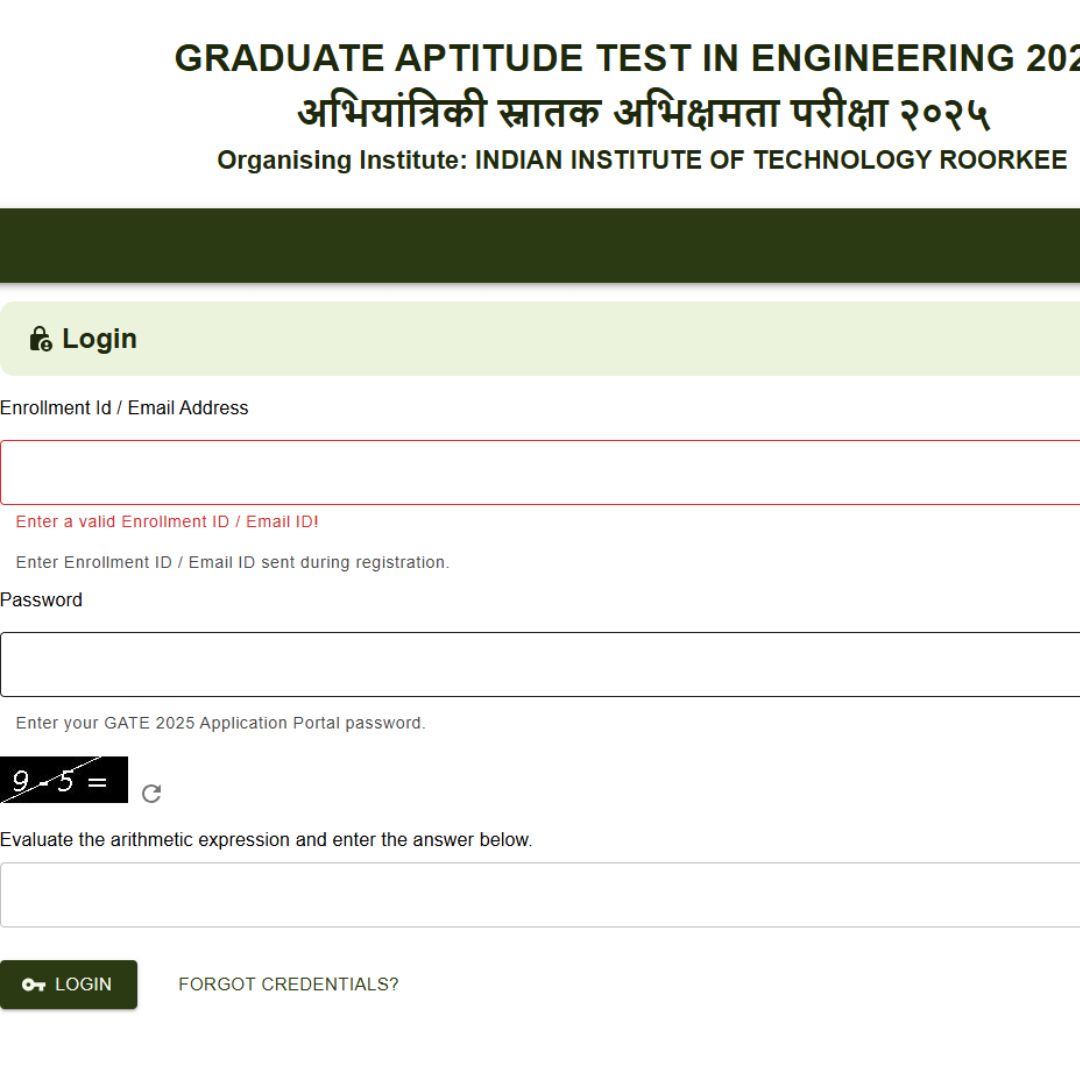1080x1080 pixels.
Task: Open the FORGOT CREDENTIALS? link
Action: (288, 984)
